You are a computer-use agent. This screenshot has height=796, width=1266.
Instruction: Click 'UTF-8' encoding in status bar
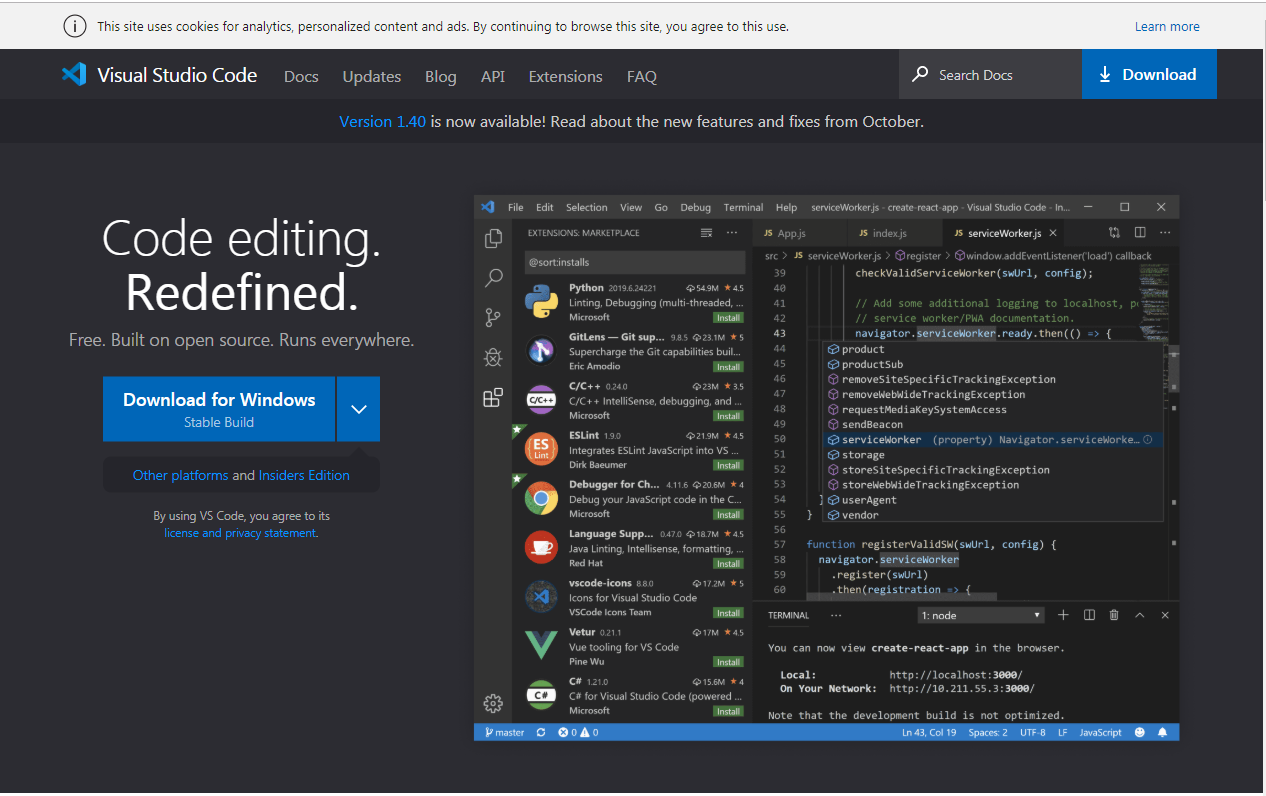[1033, 733]
